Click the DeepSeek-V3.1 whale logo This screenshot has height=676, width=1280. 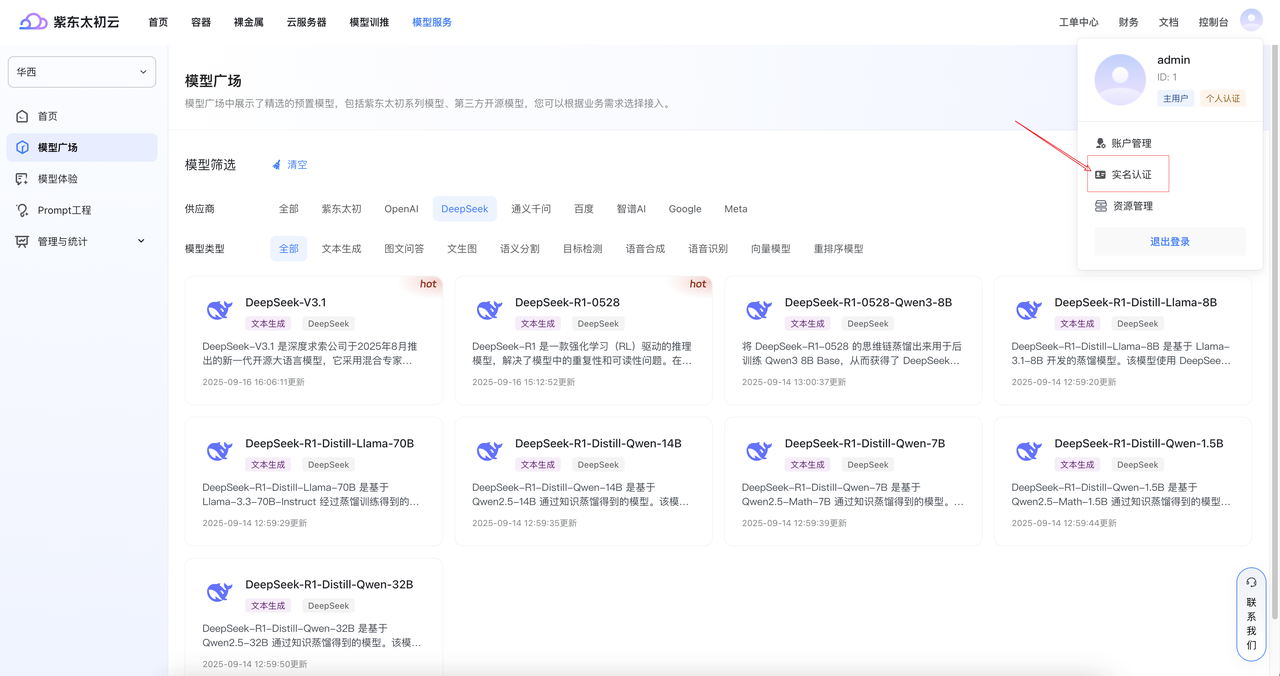pyautogui.click(x=219, y=311)
